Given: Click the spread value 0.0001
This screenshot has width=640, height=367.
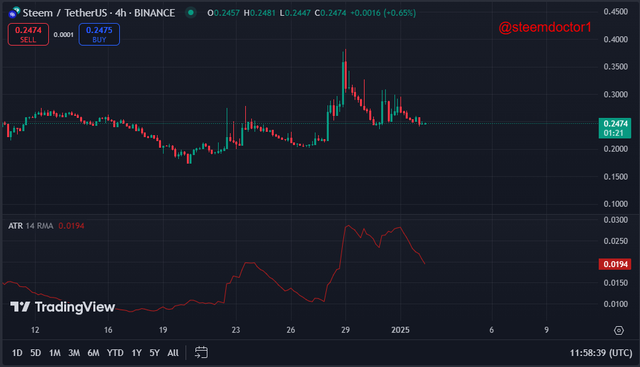Looking at the screenshot, I should click(64, 35).
